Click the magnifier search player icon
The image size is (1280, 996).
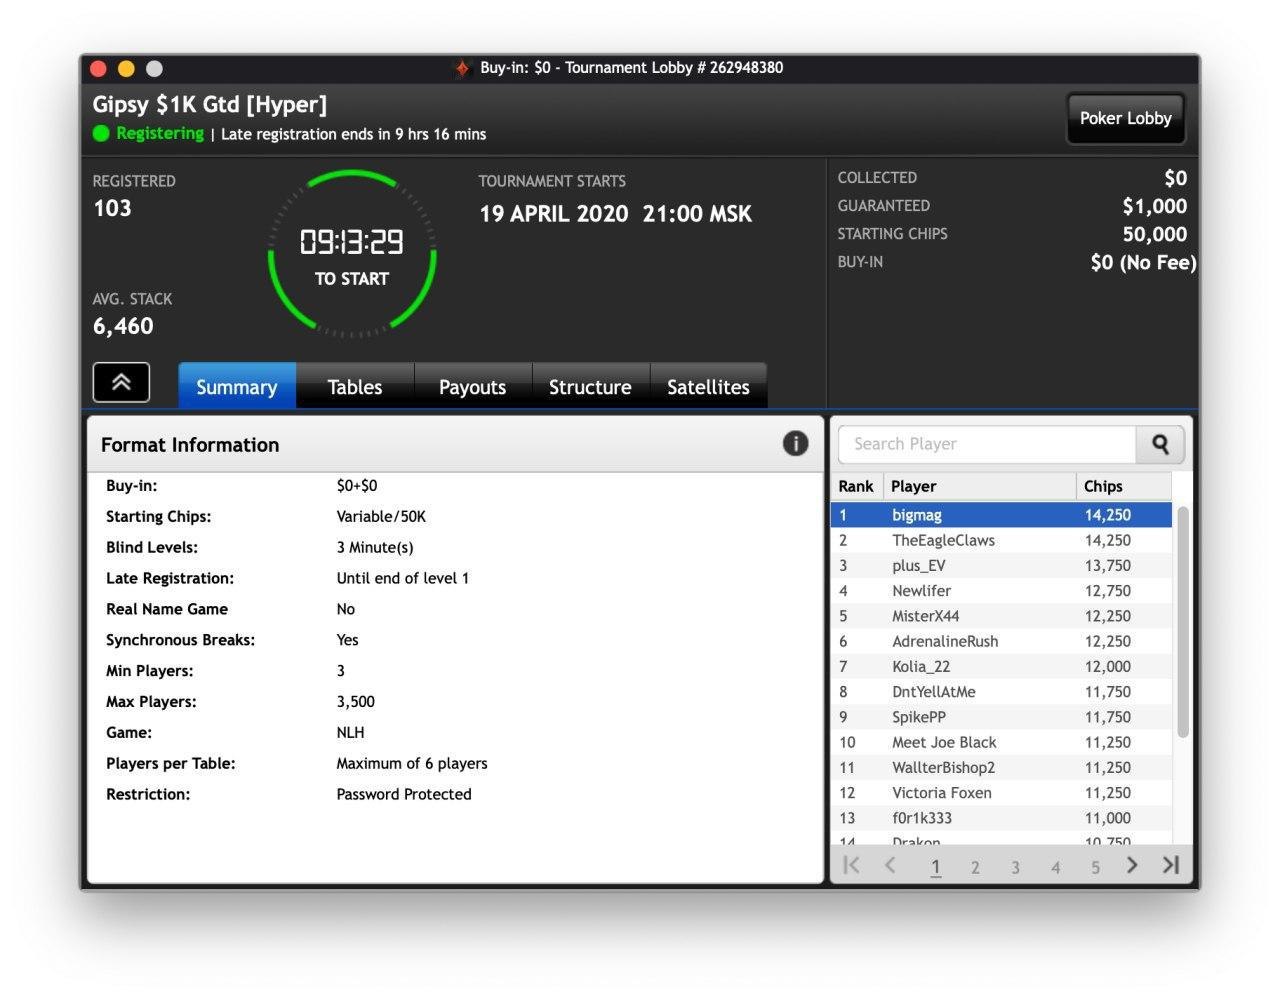point(1160,444)
